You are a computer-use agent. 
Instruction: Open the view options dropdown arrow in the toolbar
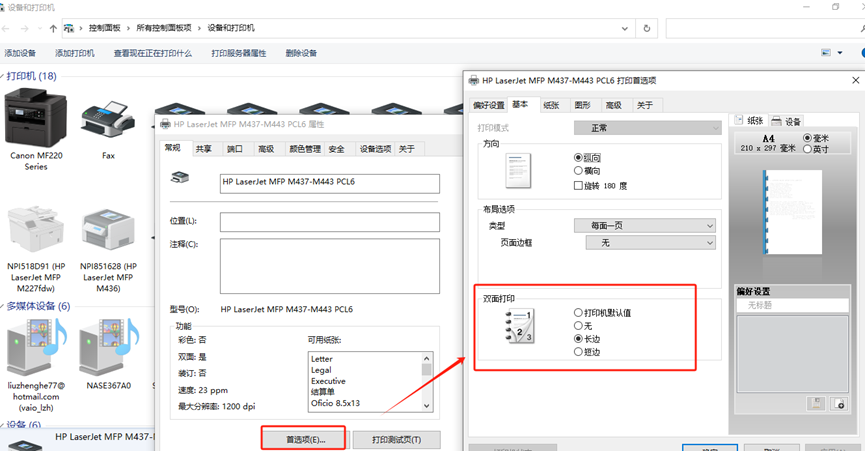(x=840, y=53)
